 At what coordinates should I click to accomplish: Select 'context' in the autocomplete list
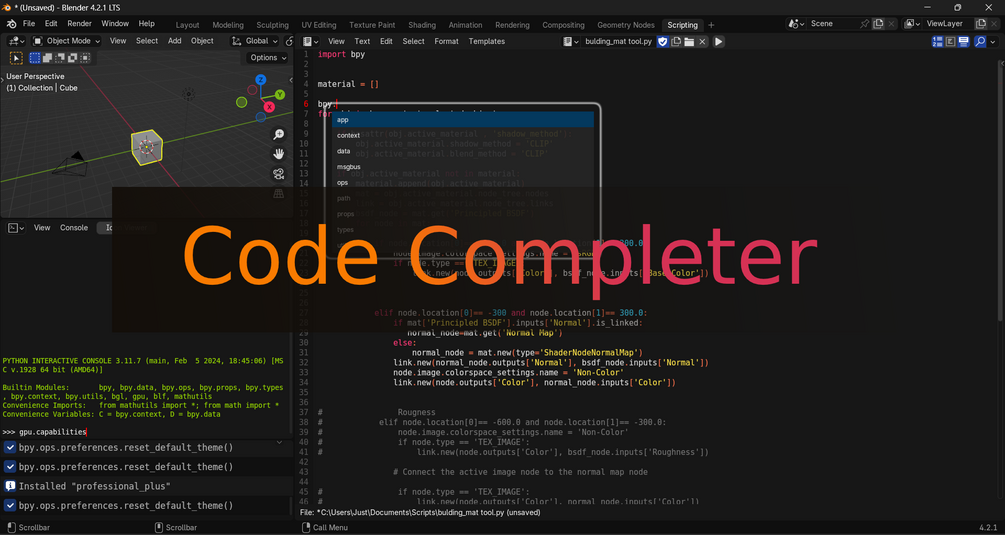[x=463, y=135]
